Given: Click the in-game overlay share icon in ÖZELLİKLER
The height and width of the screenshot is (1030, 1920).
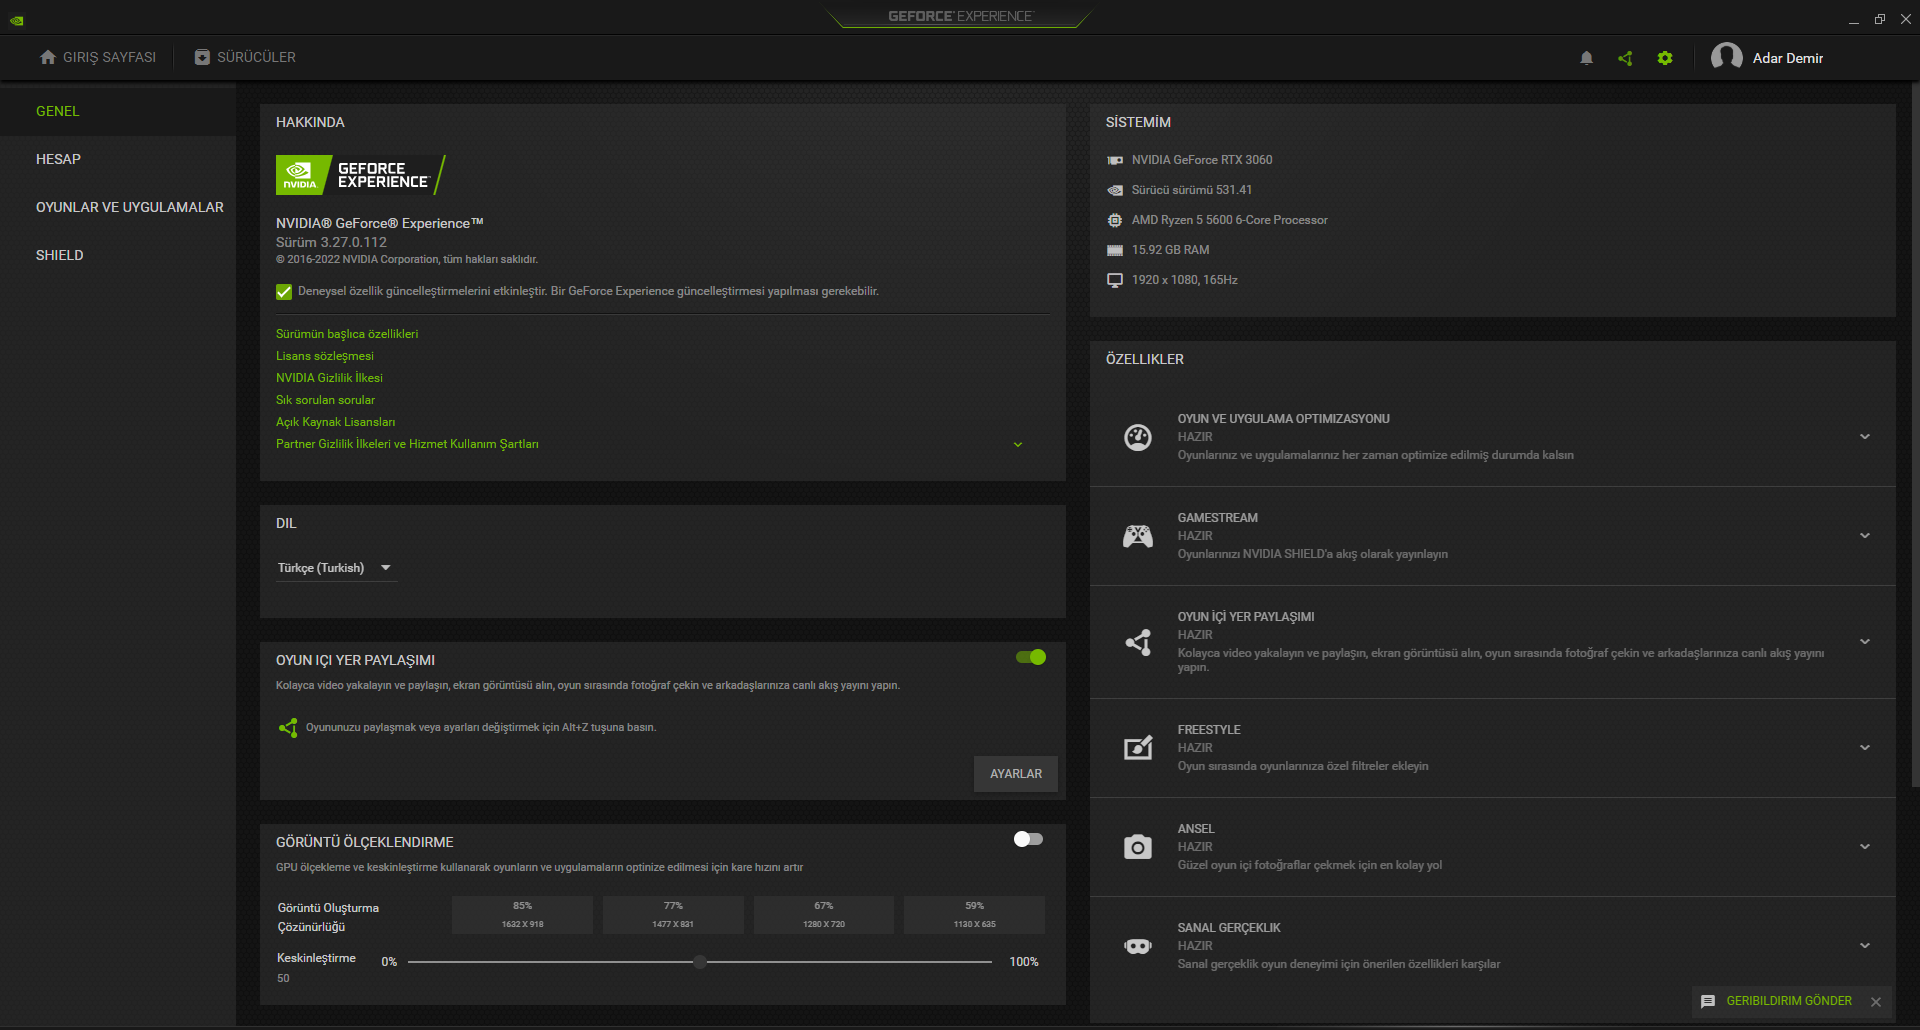Looking at the screenshot, I should pos(1138,642).
